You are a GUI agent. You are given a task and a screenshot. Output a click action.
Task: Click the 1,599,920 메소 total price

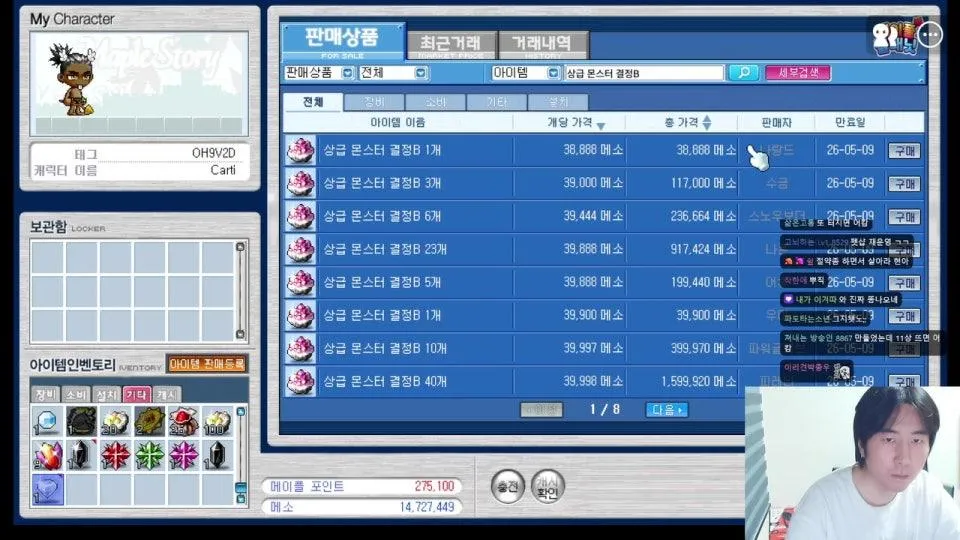click(698, 381)
